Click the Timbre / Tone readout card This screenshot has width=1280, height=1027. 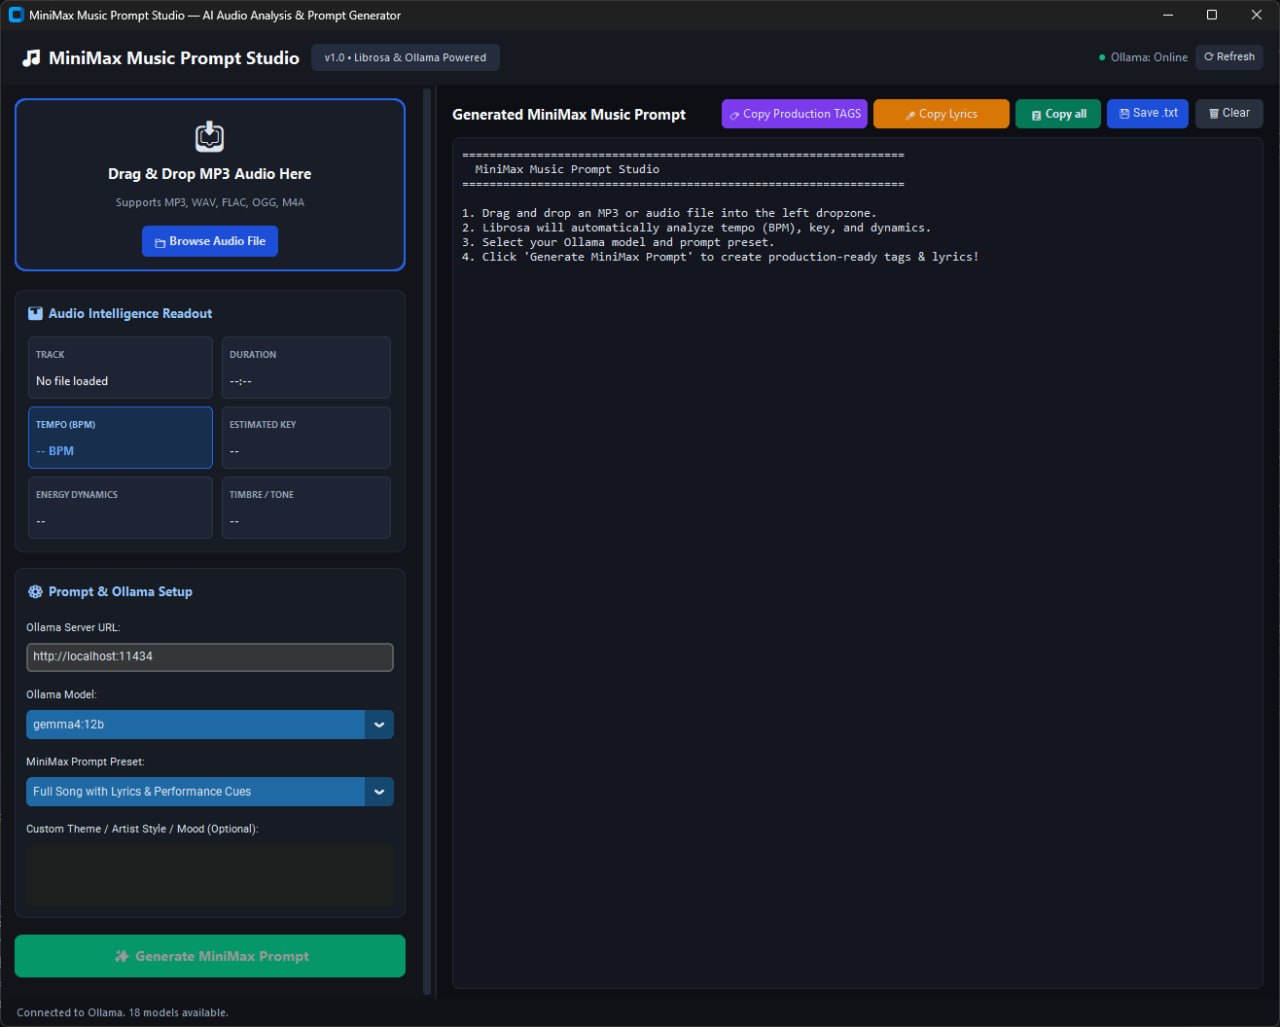click(306, 507)
